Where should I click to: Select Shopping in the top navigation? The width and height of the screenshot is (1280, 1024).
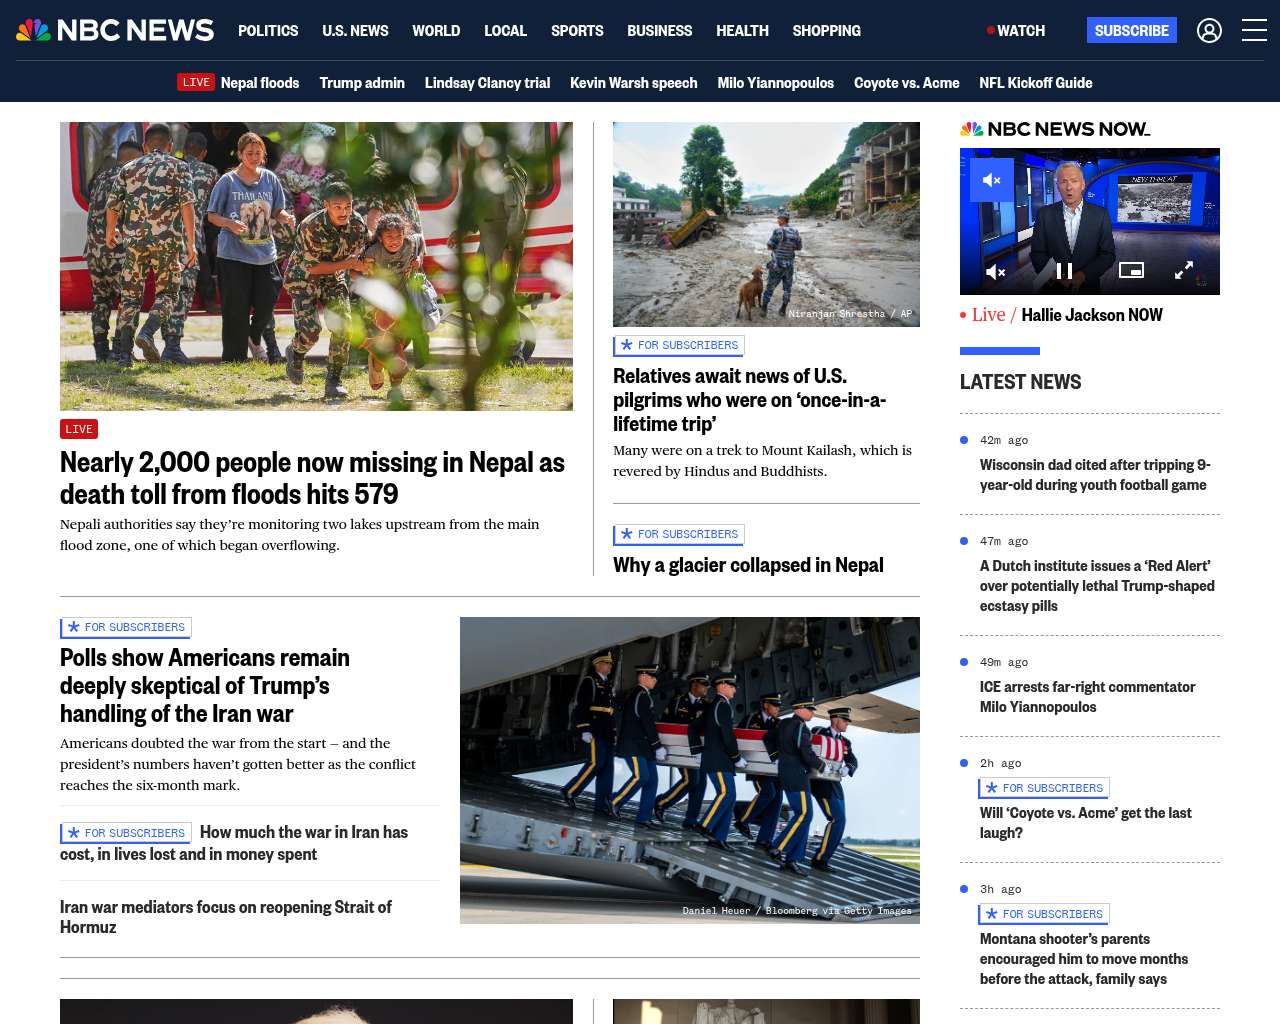pos(826,31)
